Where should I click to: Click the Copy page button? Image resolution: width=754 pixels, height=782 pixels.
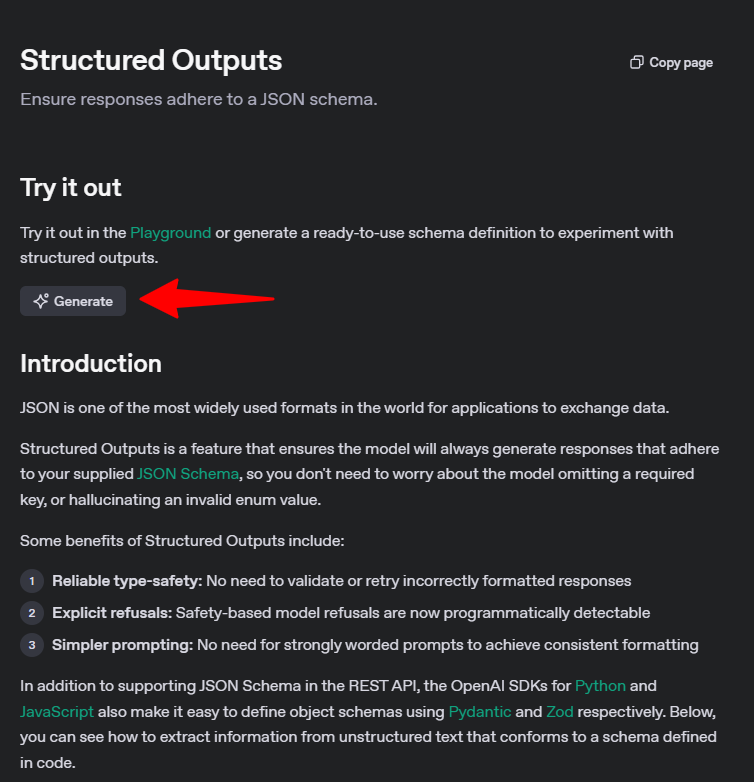tap(672, 62)
